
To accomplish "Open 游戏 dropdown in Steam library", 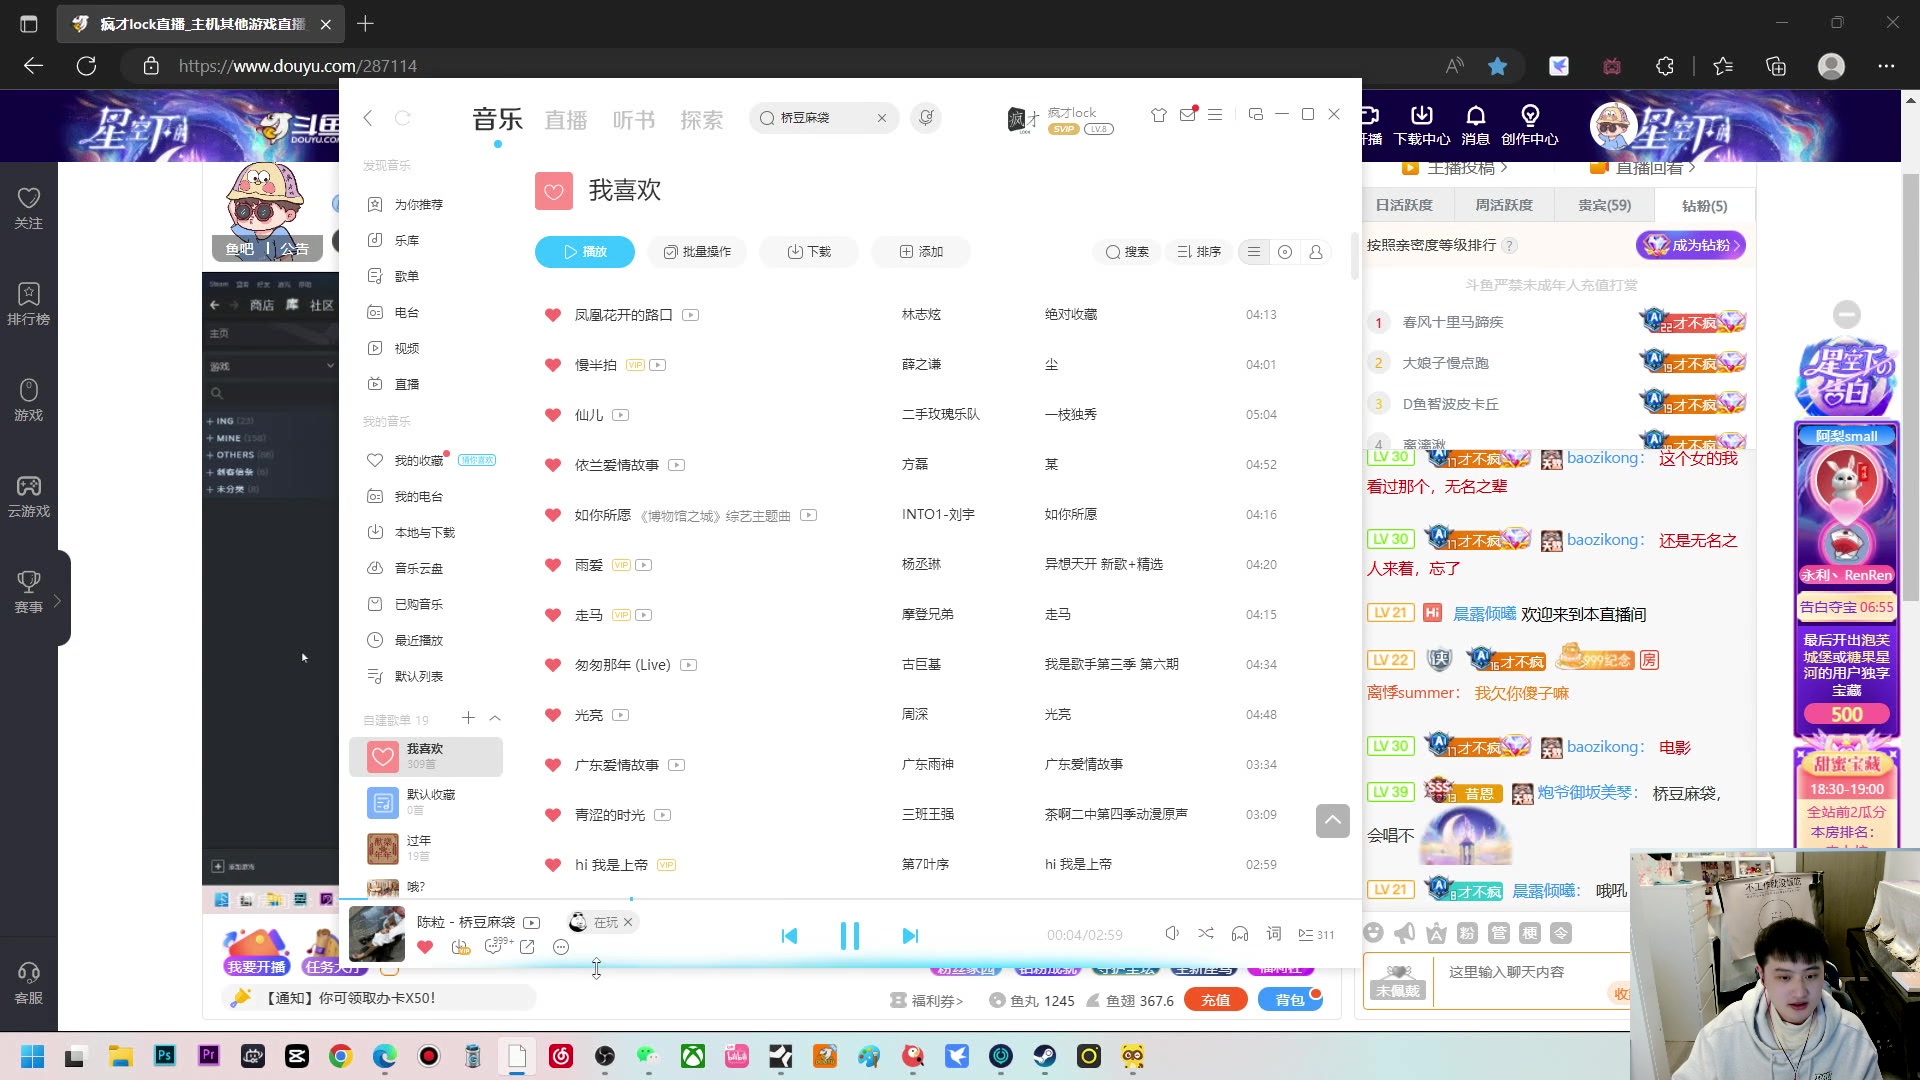I will [x=271, y=366].
